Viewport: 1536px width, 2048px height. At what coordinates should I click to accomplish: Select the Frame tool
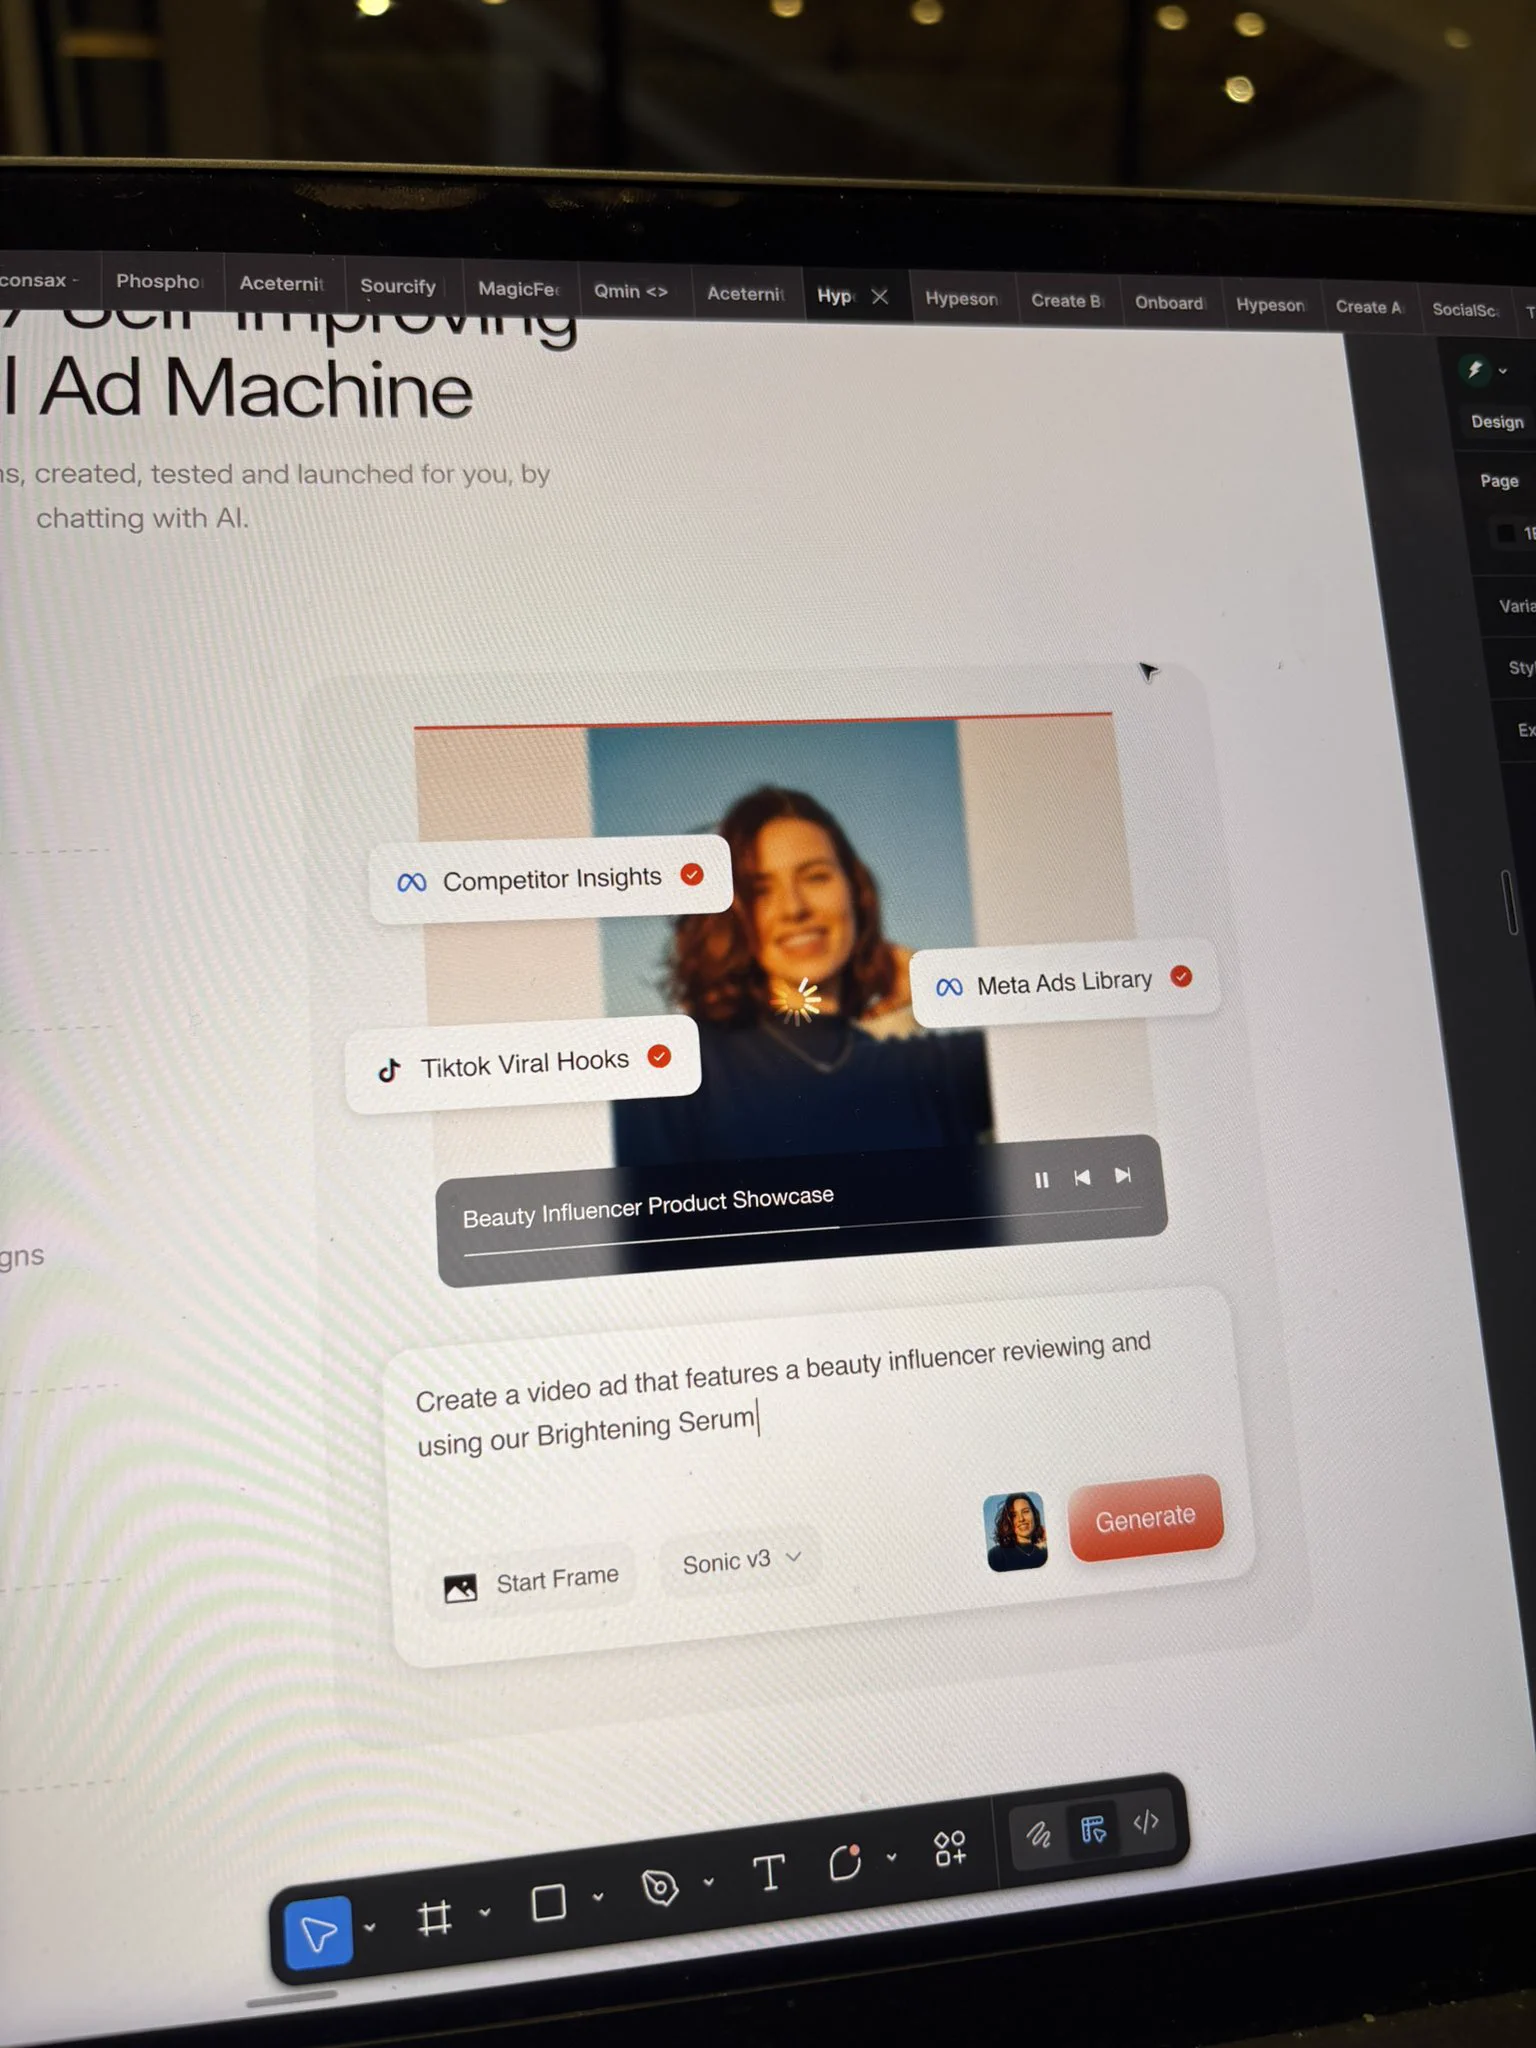(x=434, y=1918)
